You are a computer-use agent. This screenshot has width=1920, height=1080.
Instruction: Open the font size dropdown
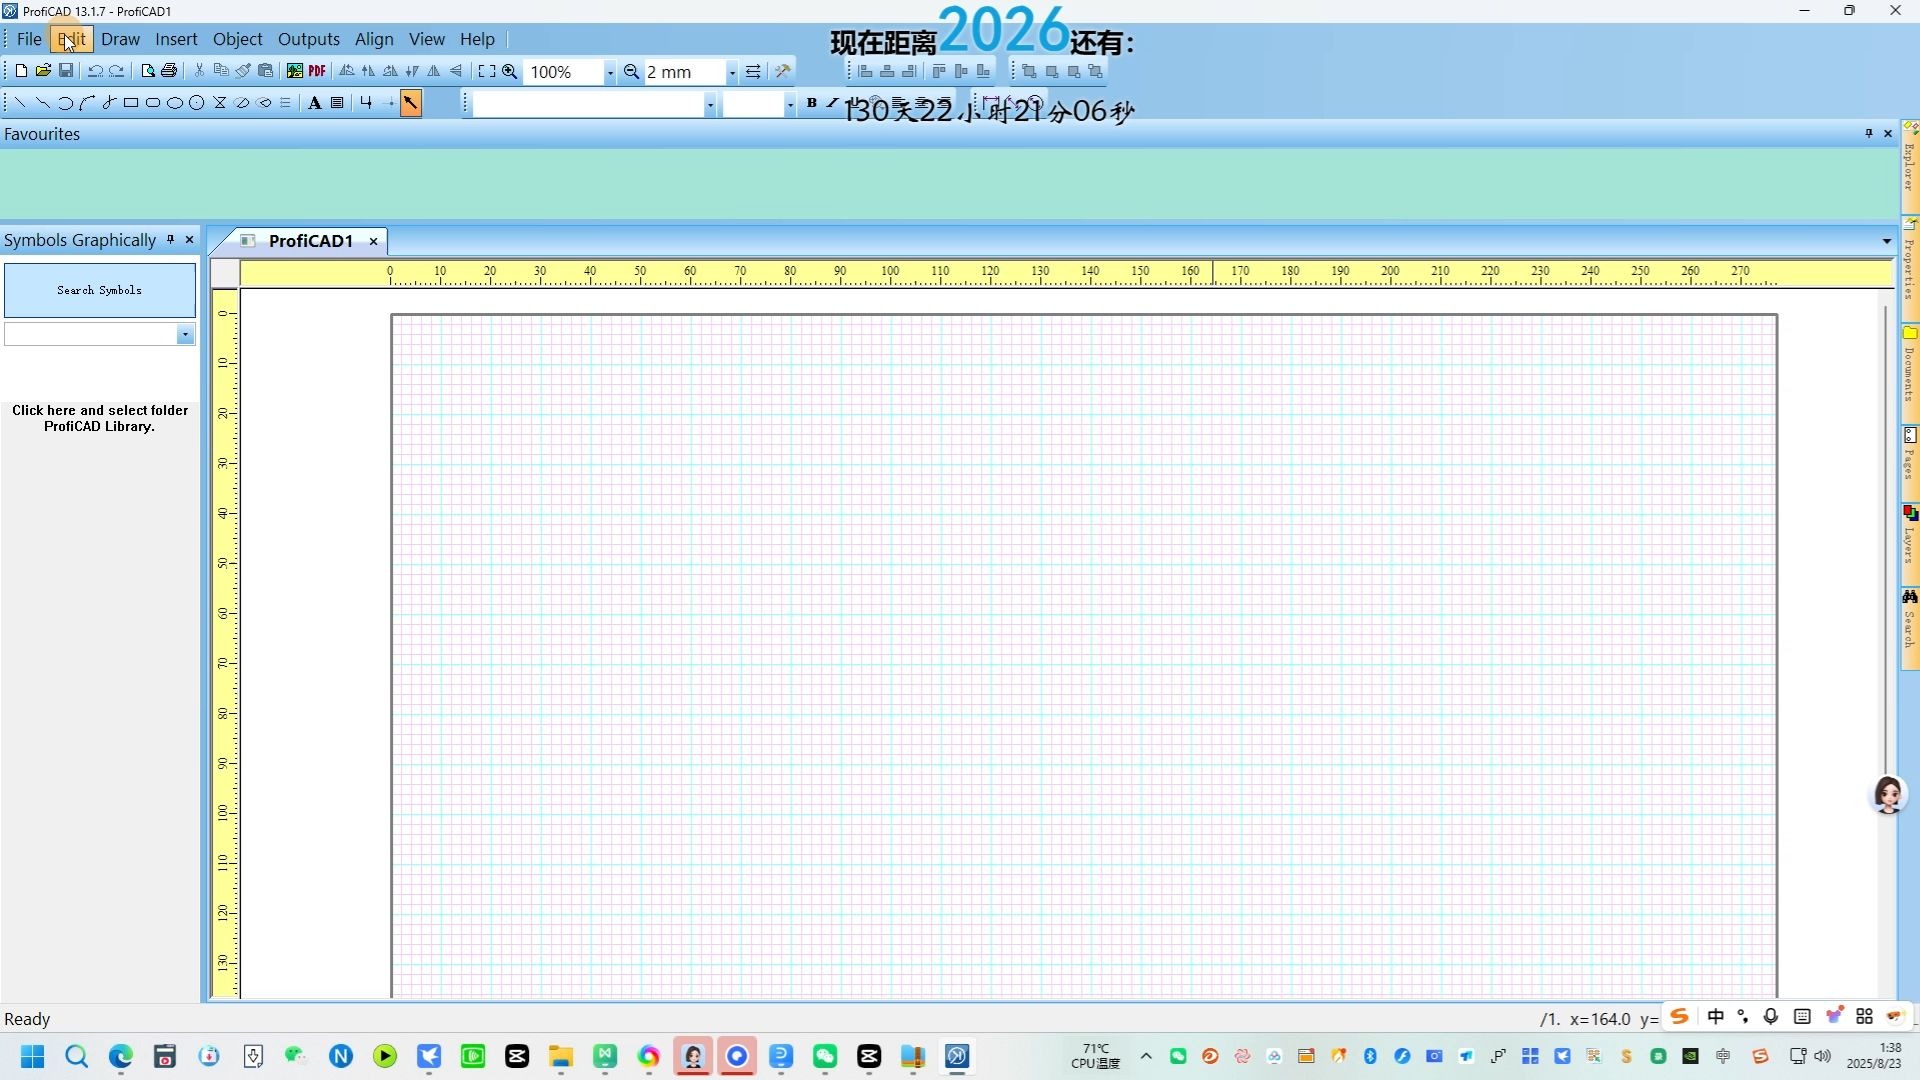(x=790, y=104)
